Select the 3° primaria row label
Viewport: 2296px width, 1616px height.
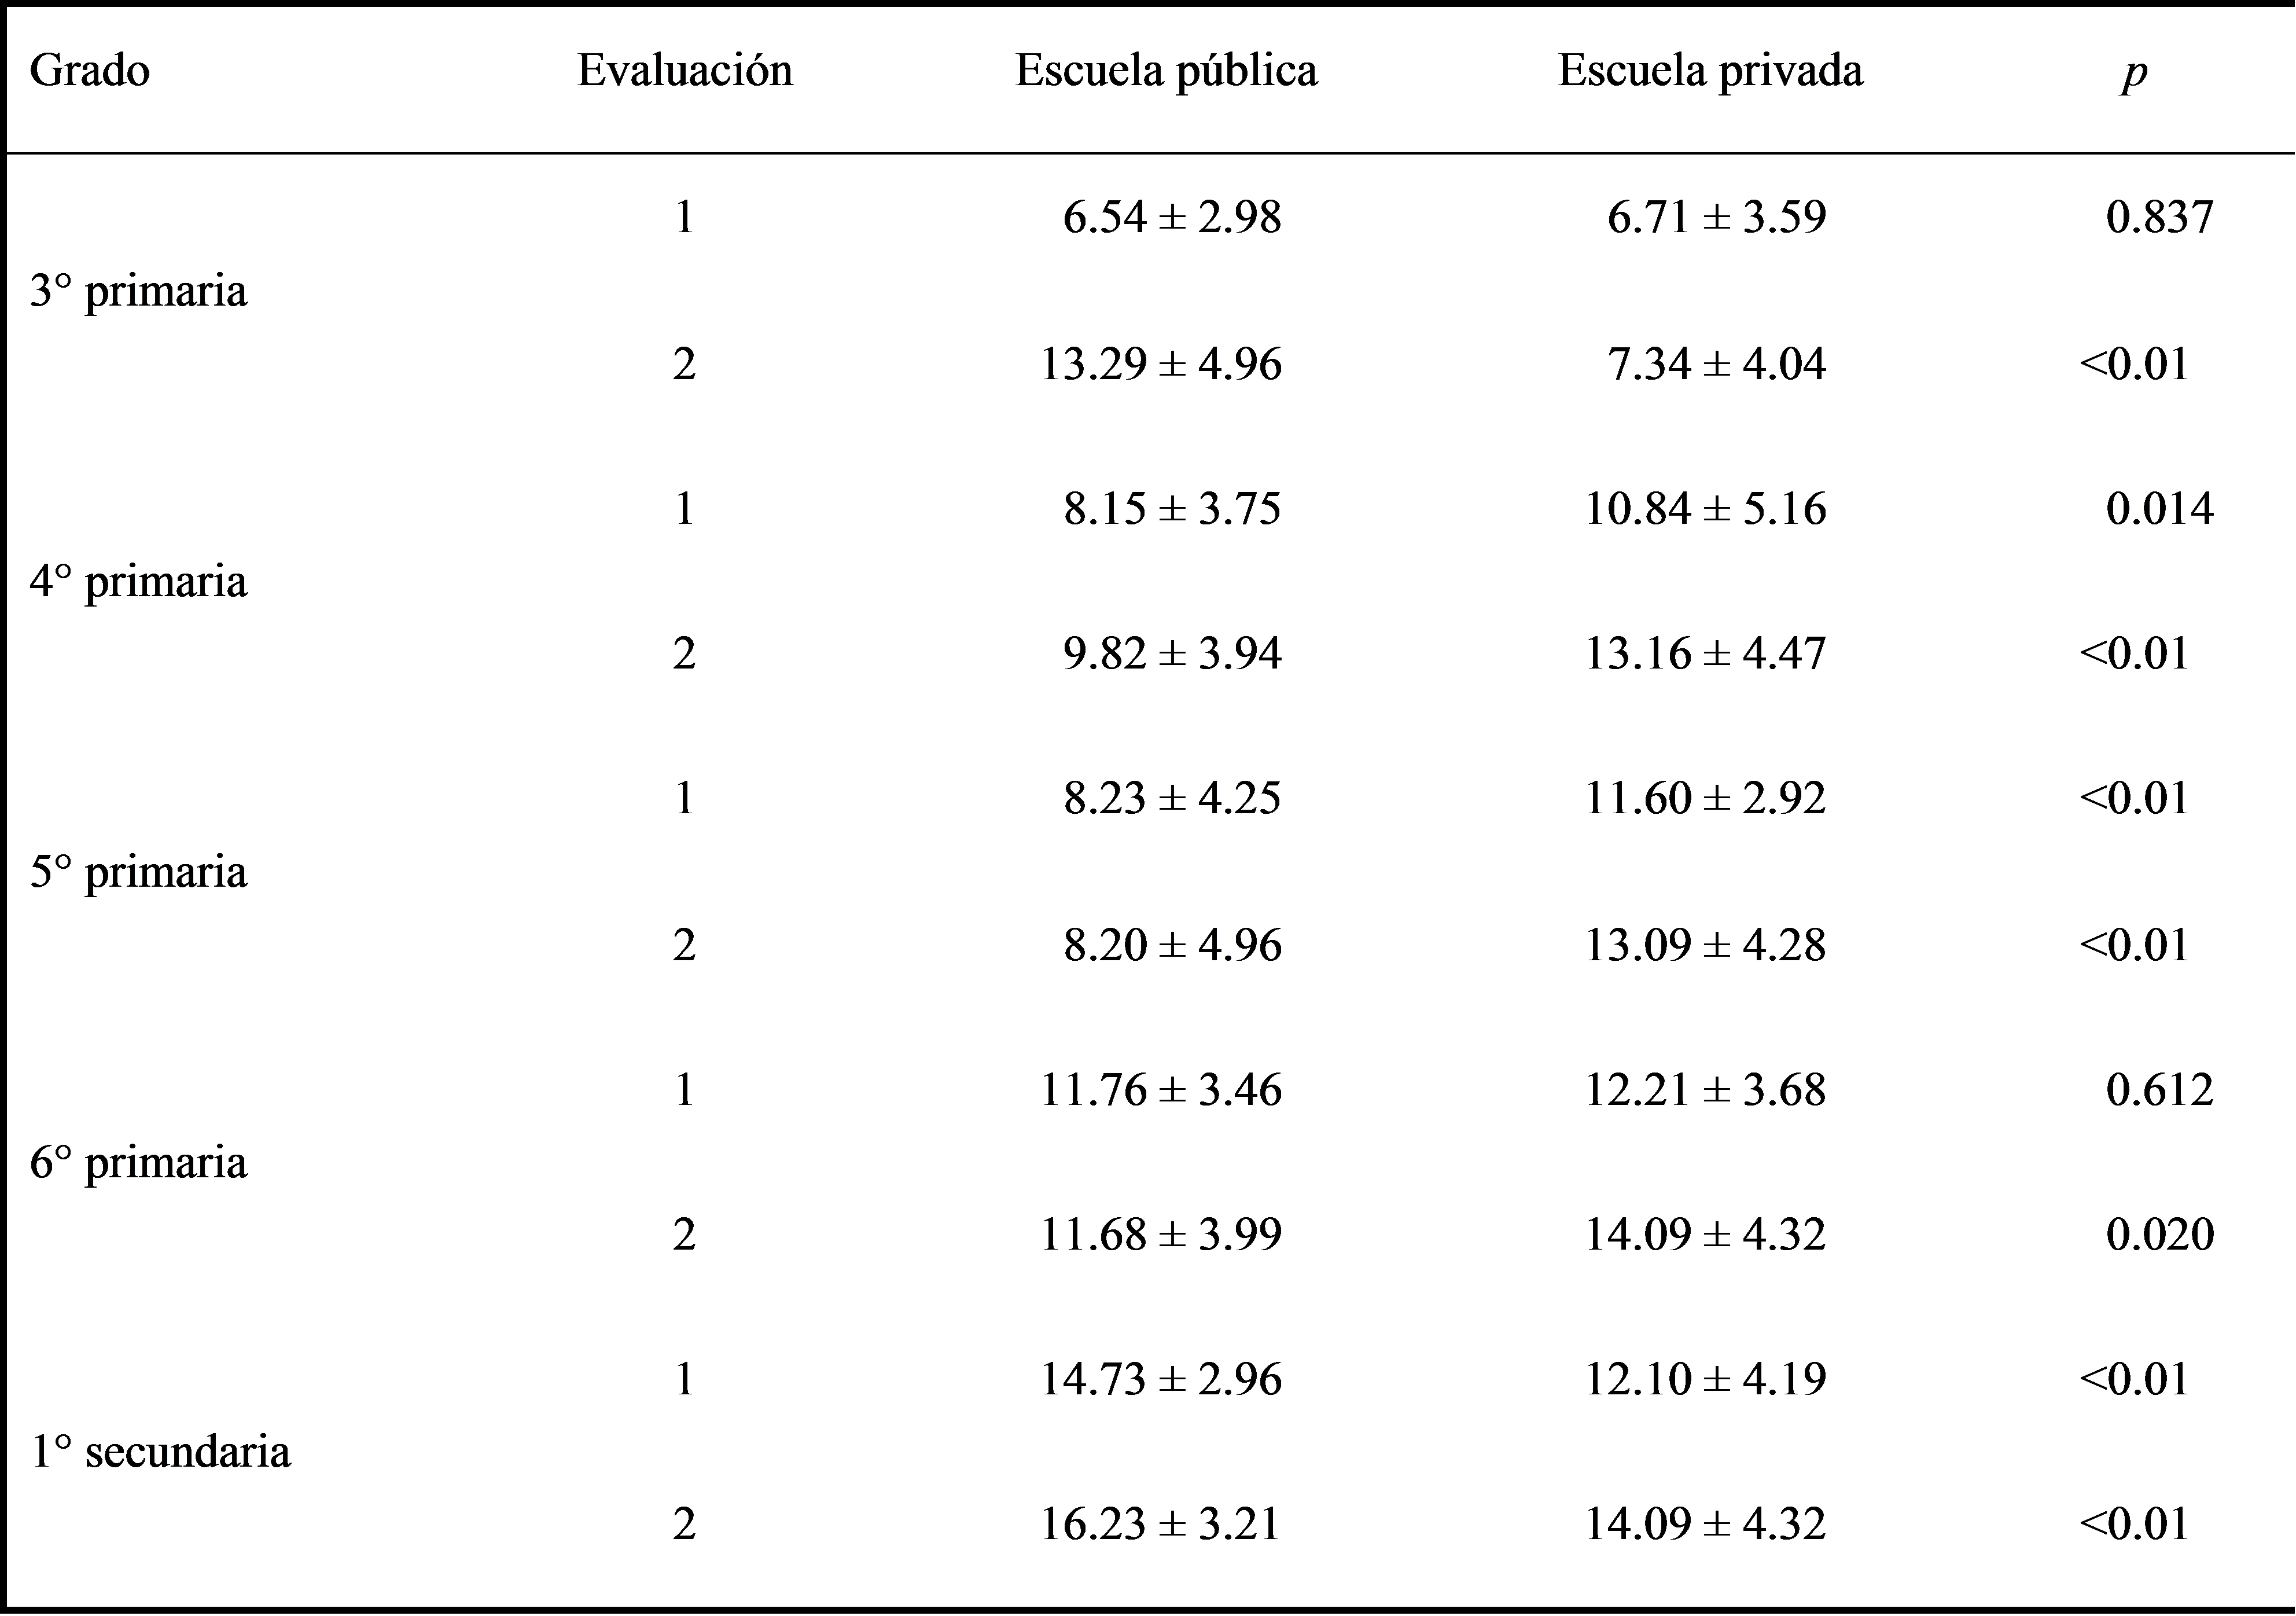click(x=138, y=291)
